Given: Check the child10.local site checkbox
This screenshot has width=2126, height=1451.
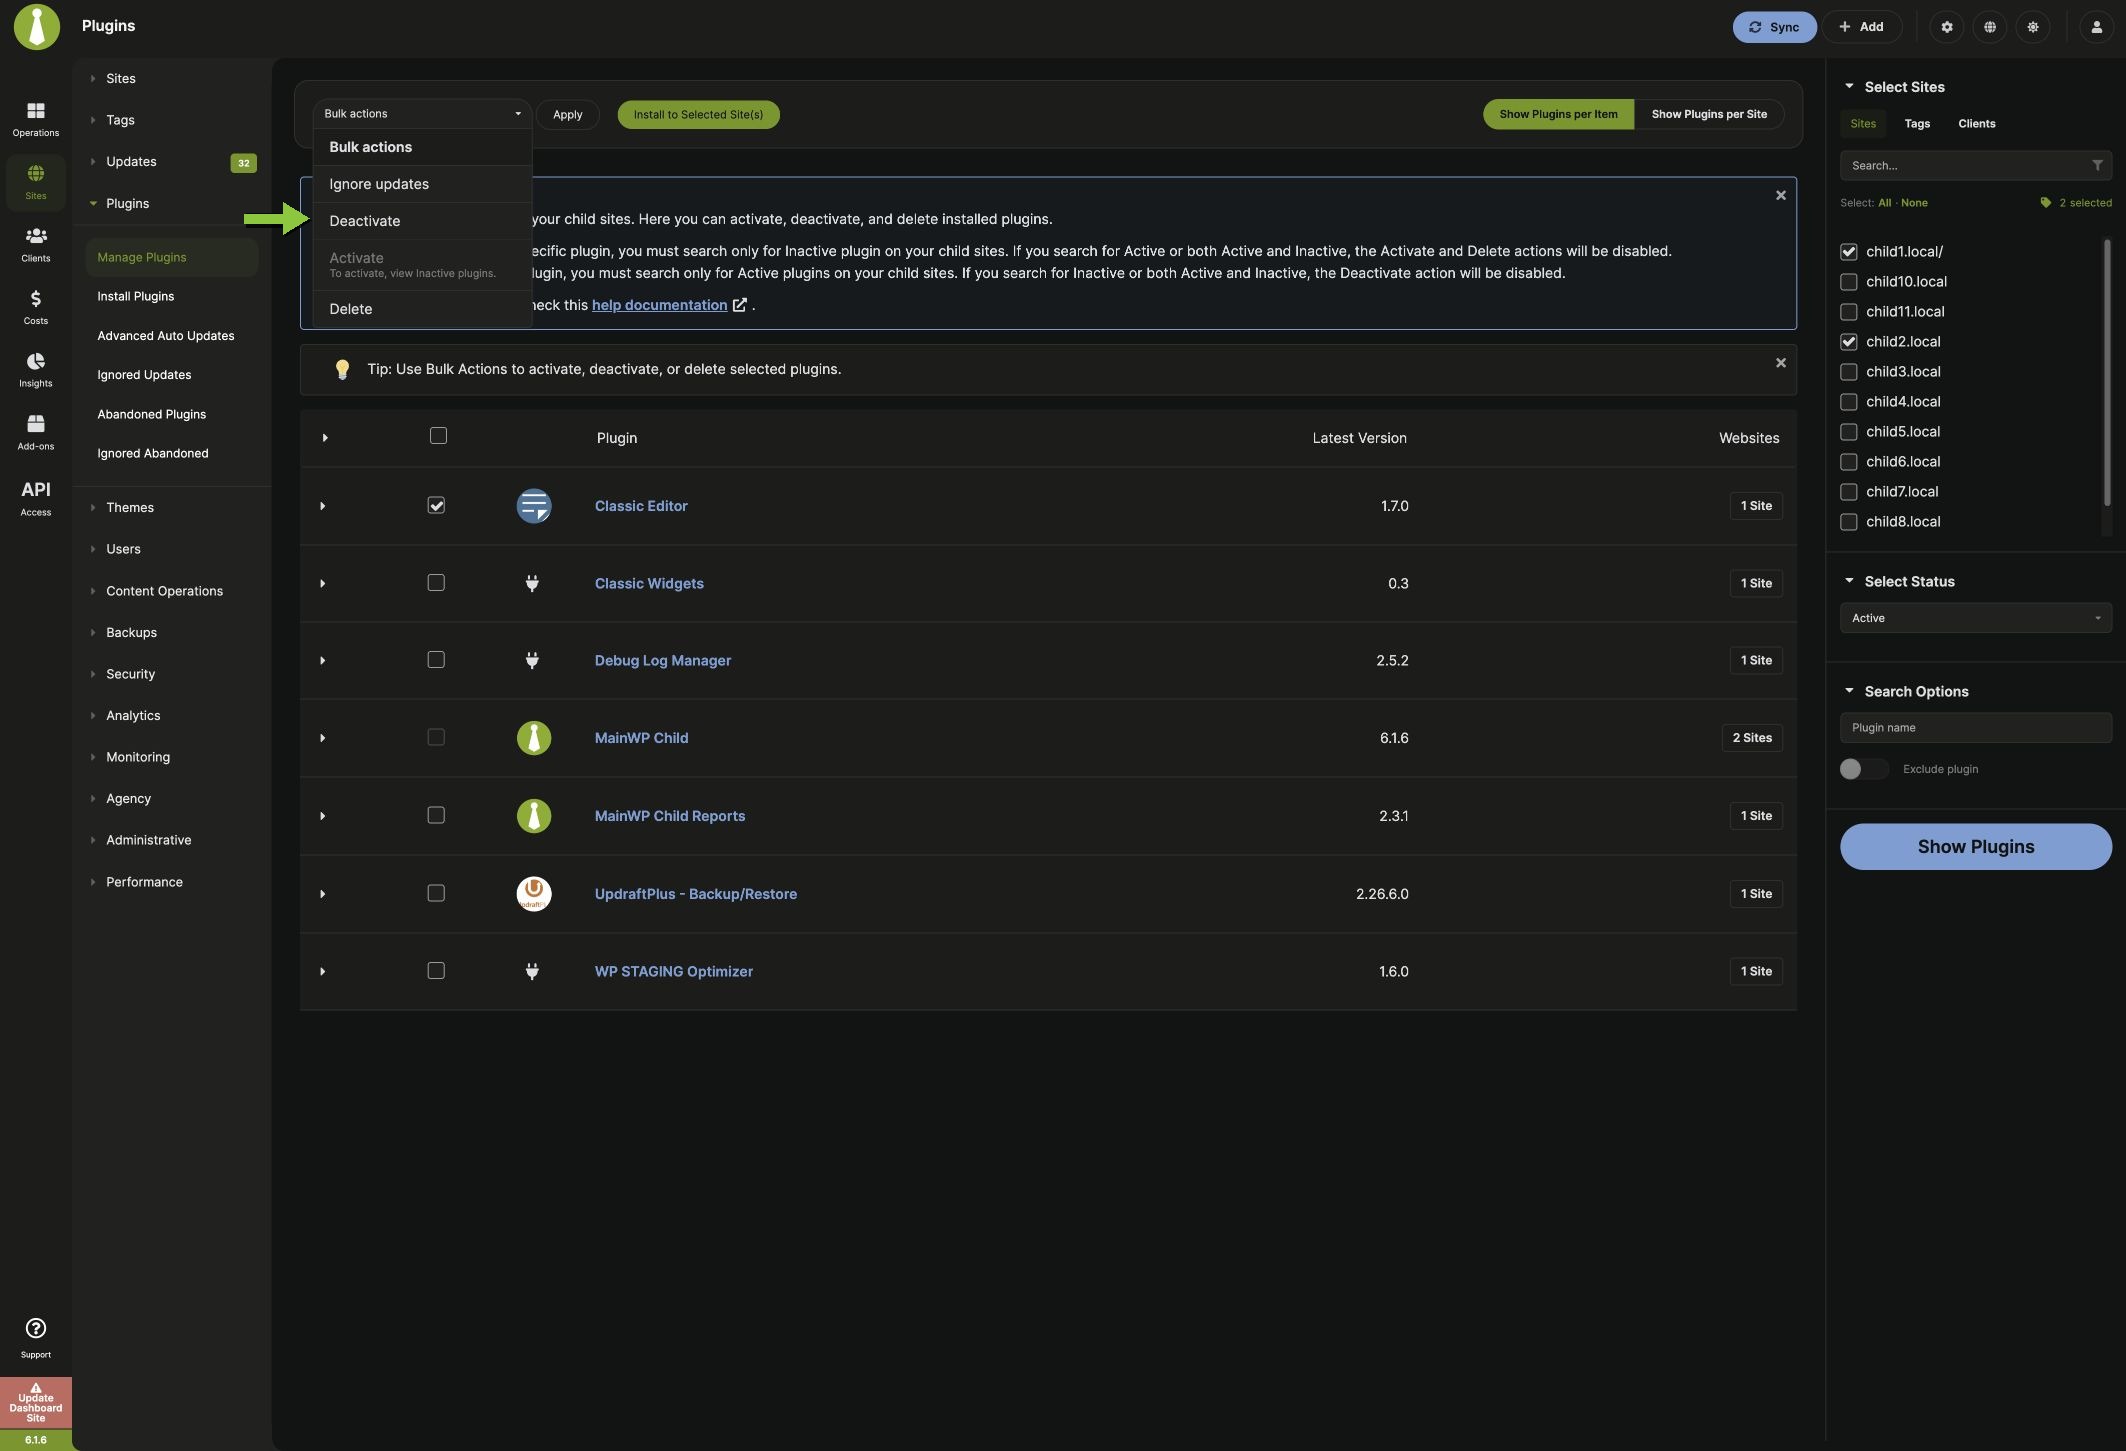Looking at the screenshot, I should pos(1848,282).
